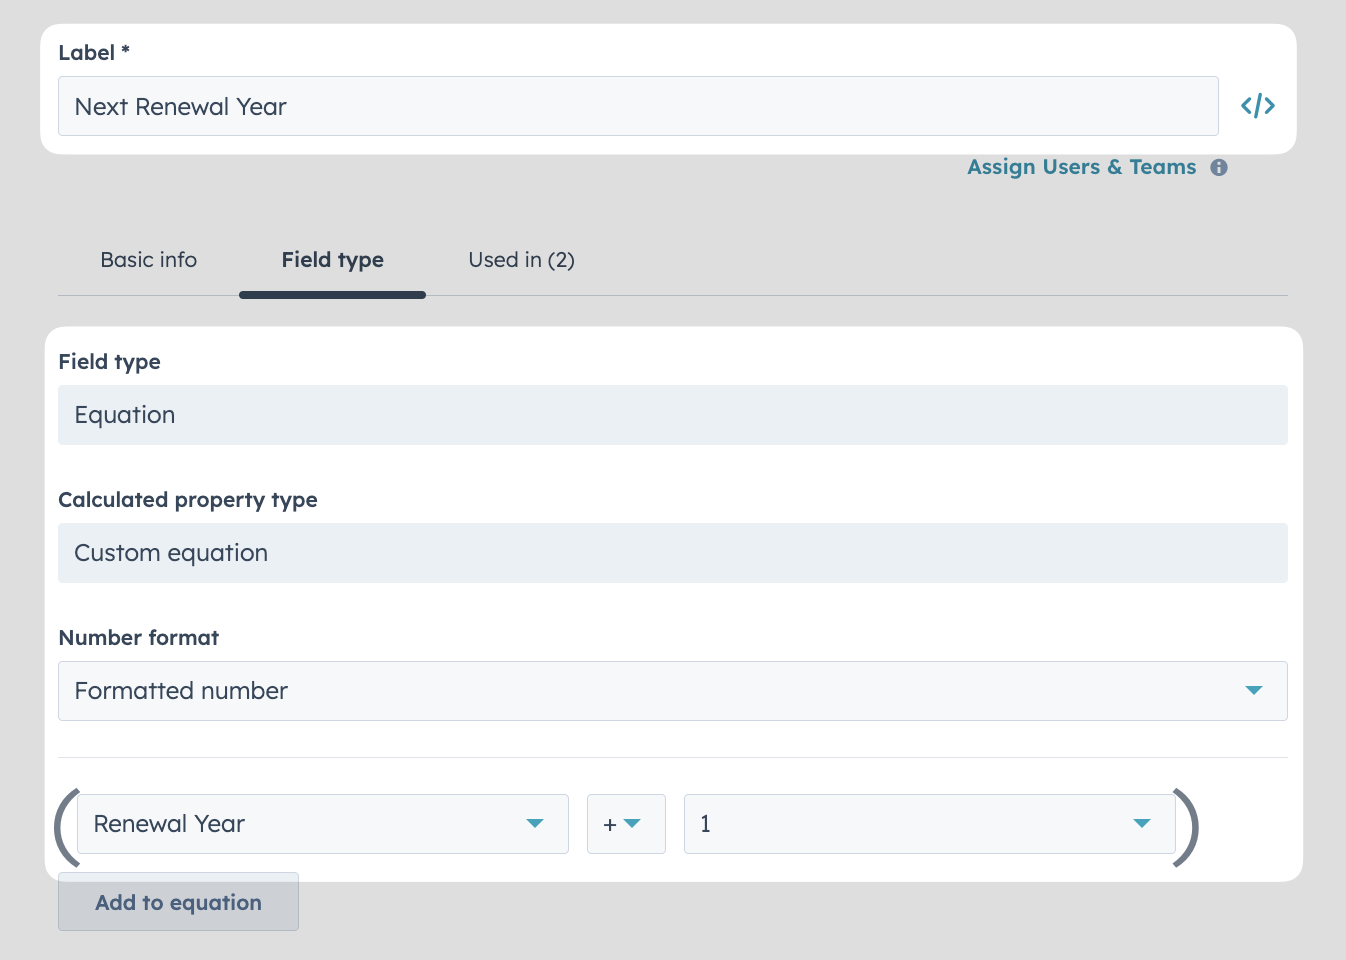Click the closing parenthesis of the equation
The height and width of the screenshot is (960, 1346).
1186,826
